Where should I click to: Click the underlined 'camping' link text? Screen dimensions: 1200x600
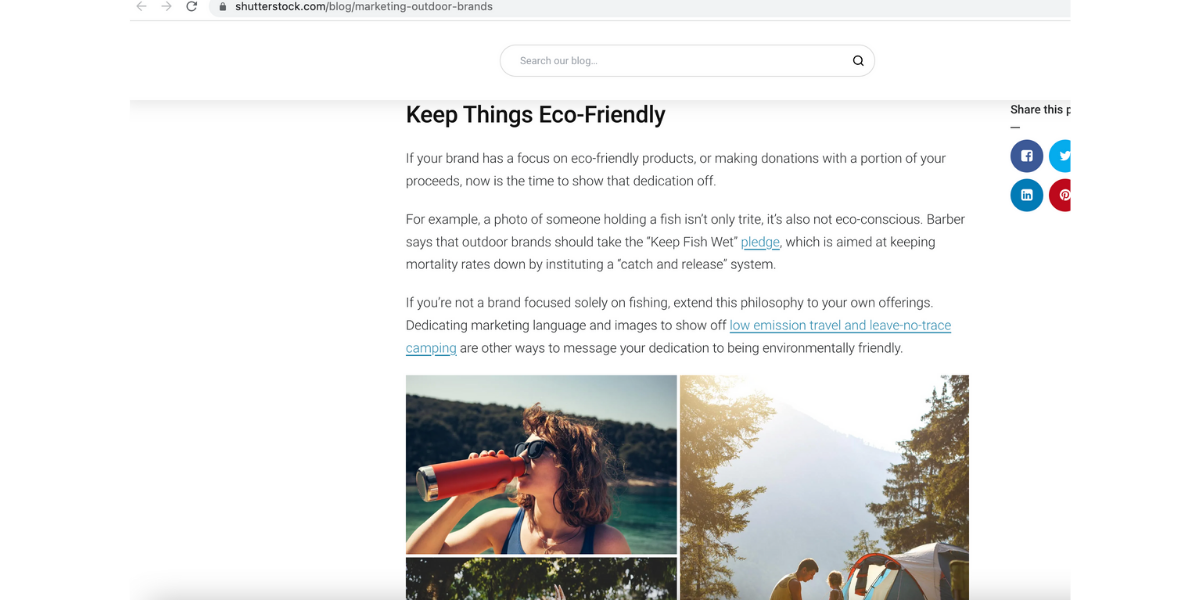(431, 348)
